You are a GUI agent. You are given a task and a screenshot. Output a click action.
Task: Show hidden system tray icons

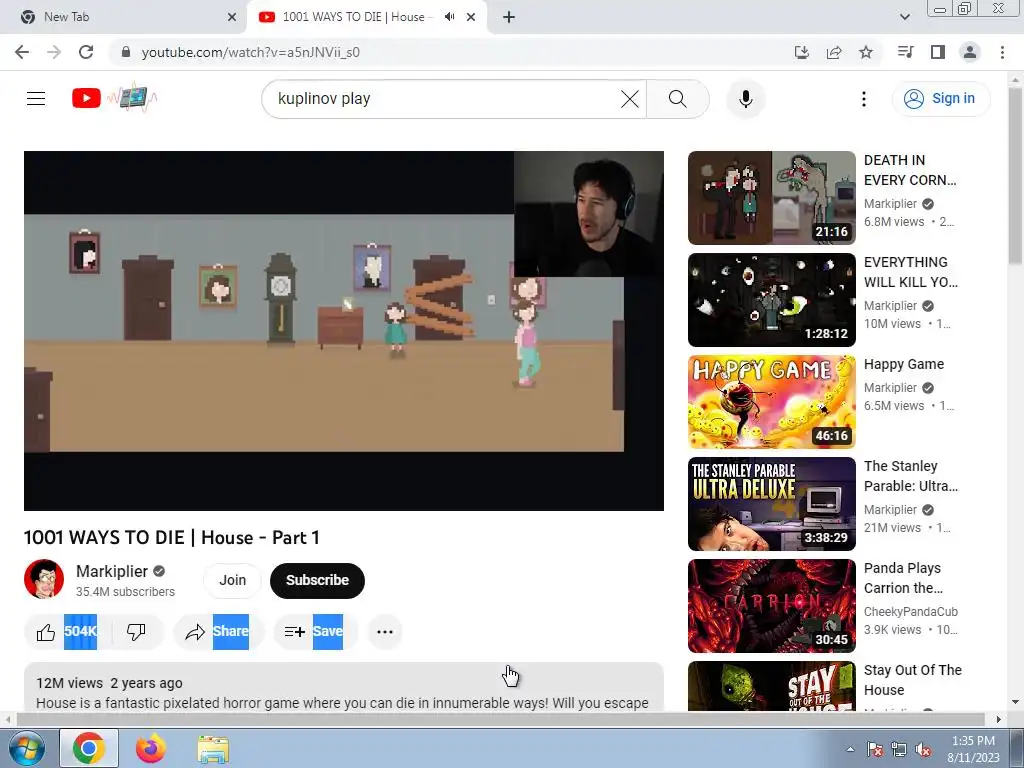[850, 749]
